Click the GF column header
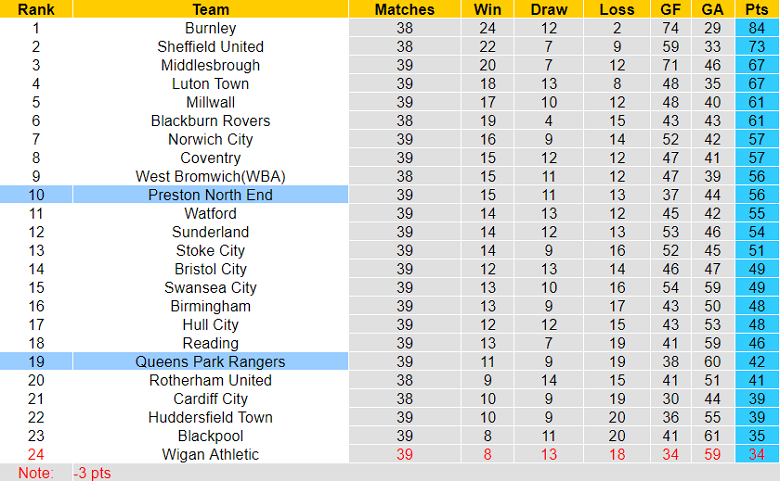Image resolution: width=780 pixels, height=481 pixels. 671,9
